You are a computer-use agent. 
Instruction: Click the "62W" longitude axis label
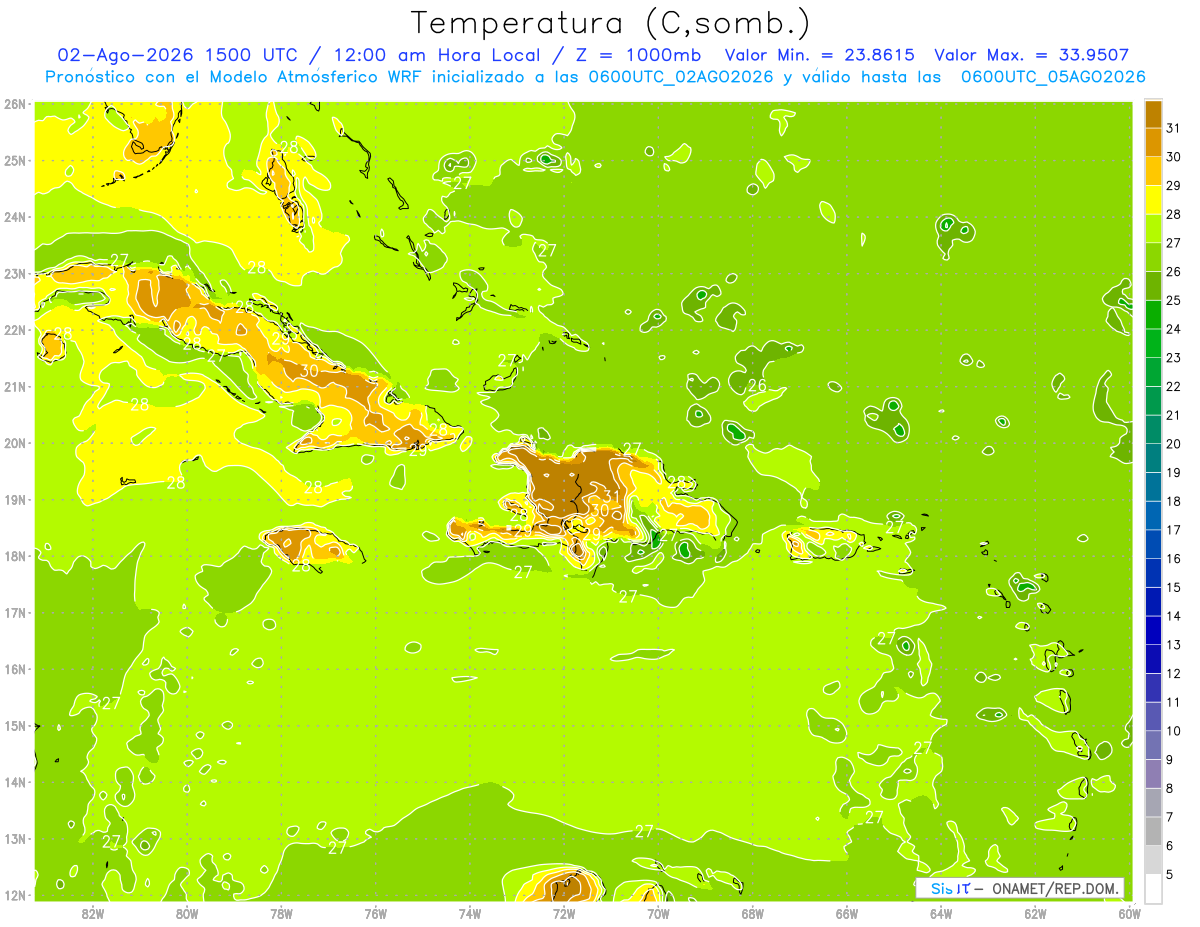pos(1035,913)
